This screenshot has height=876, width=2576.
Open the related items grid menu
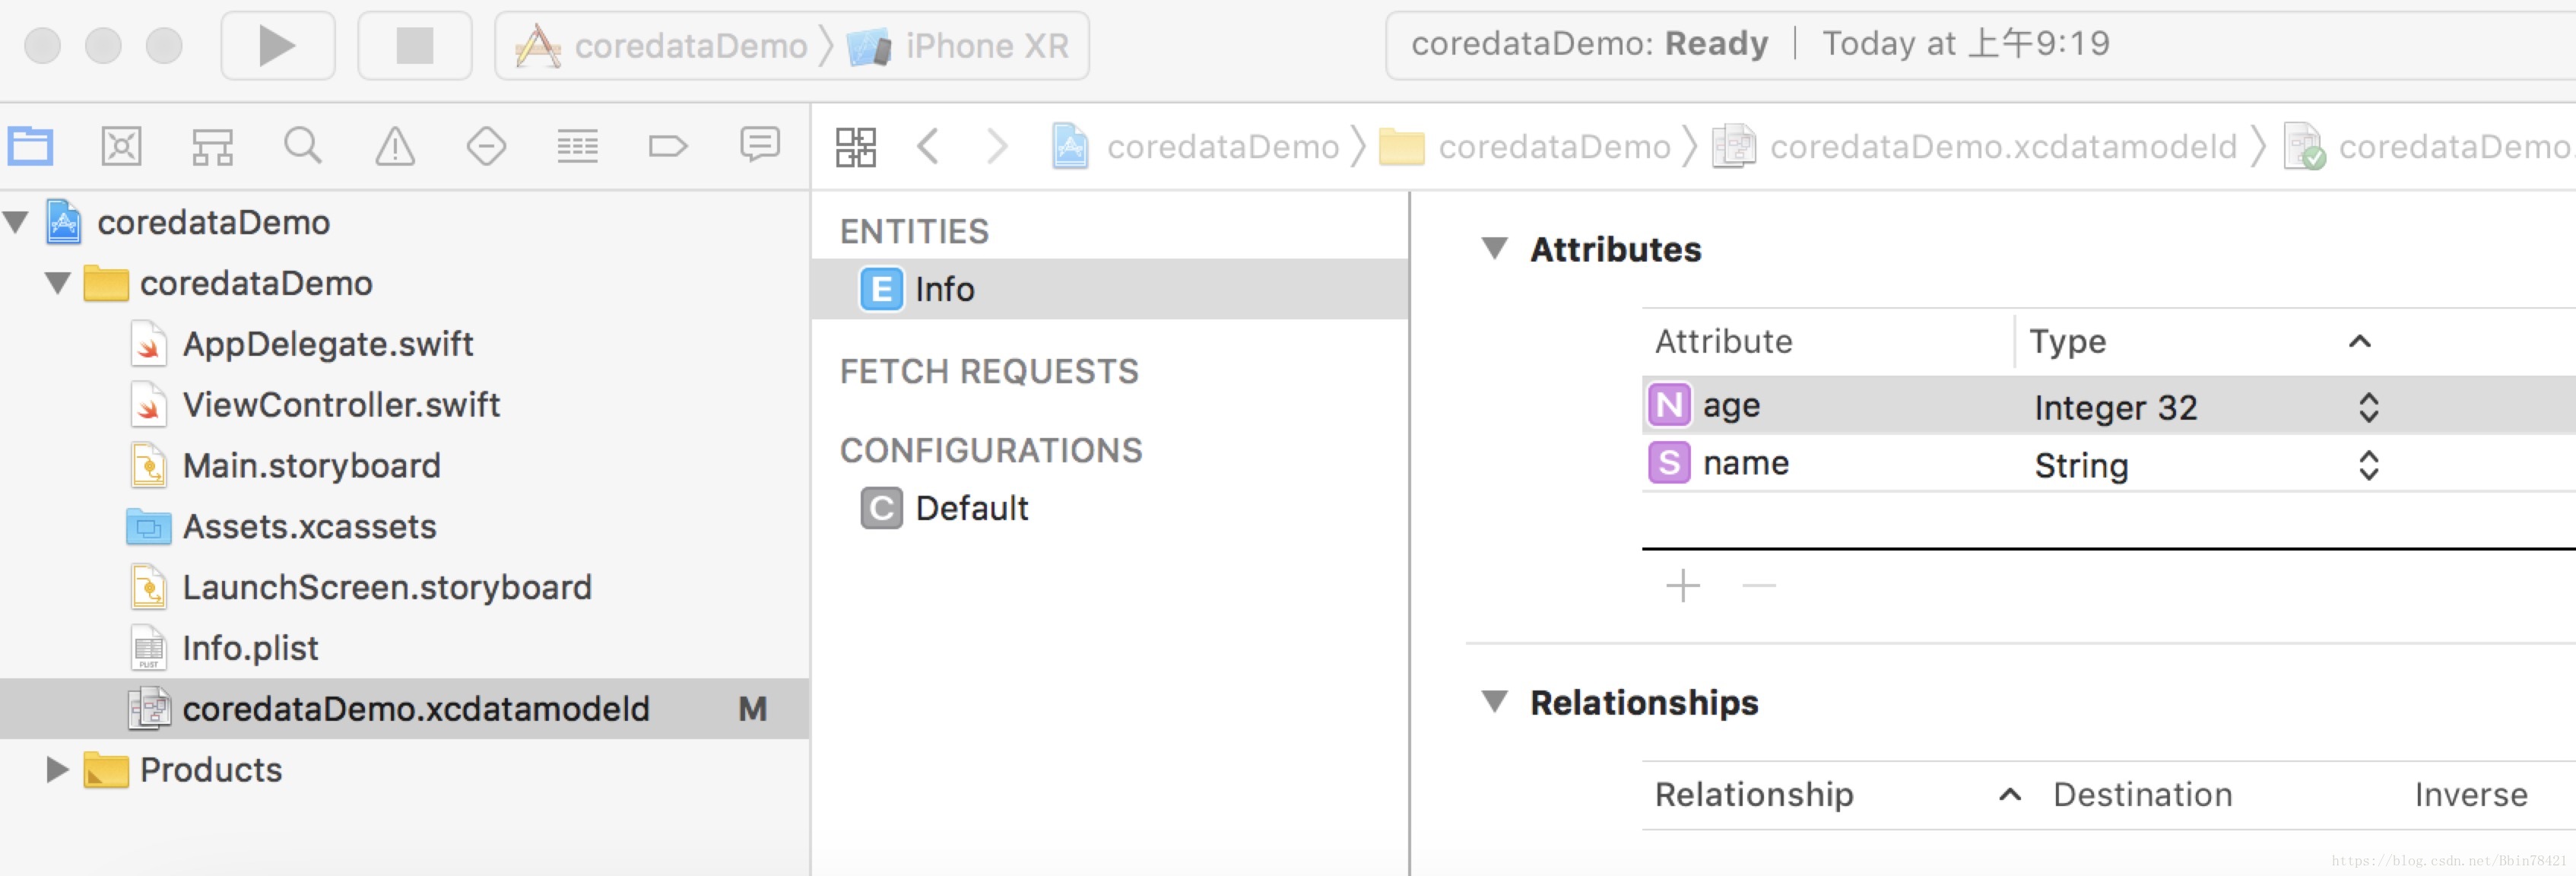click(x=856, y=147)
